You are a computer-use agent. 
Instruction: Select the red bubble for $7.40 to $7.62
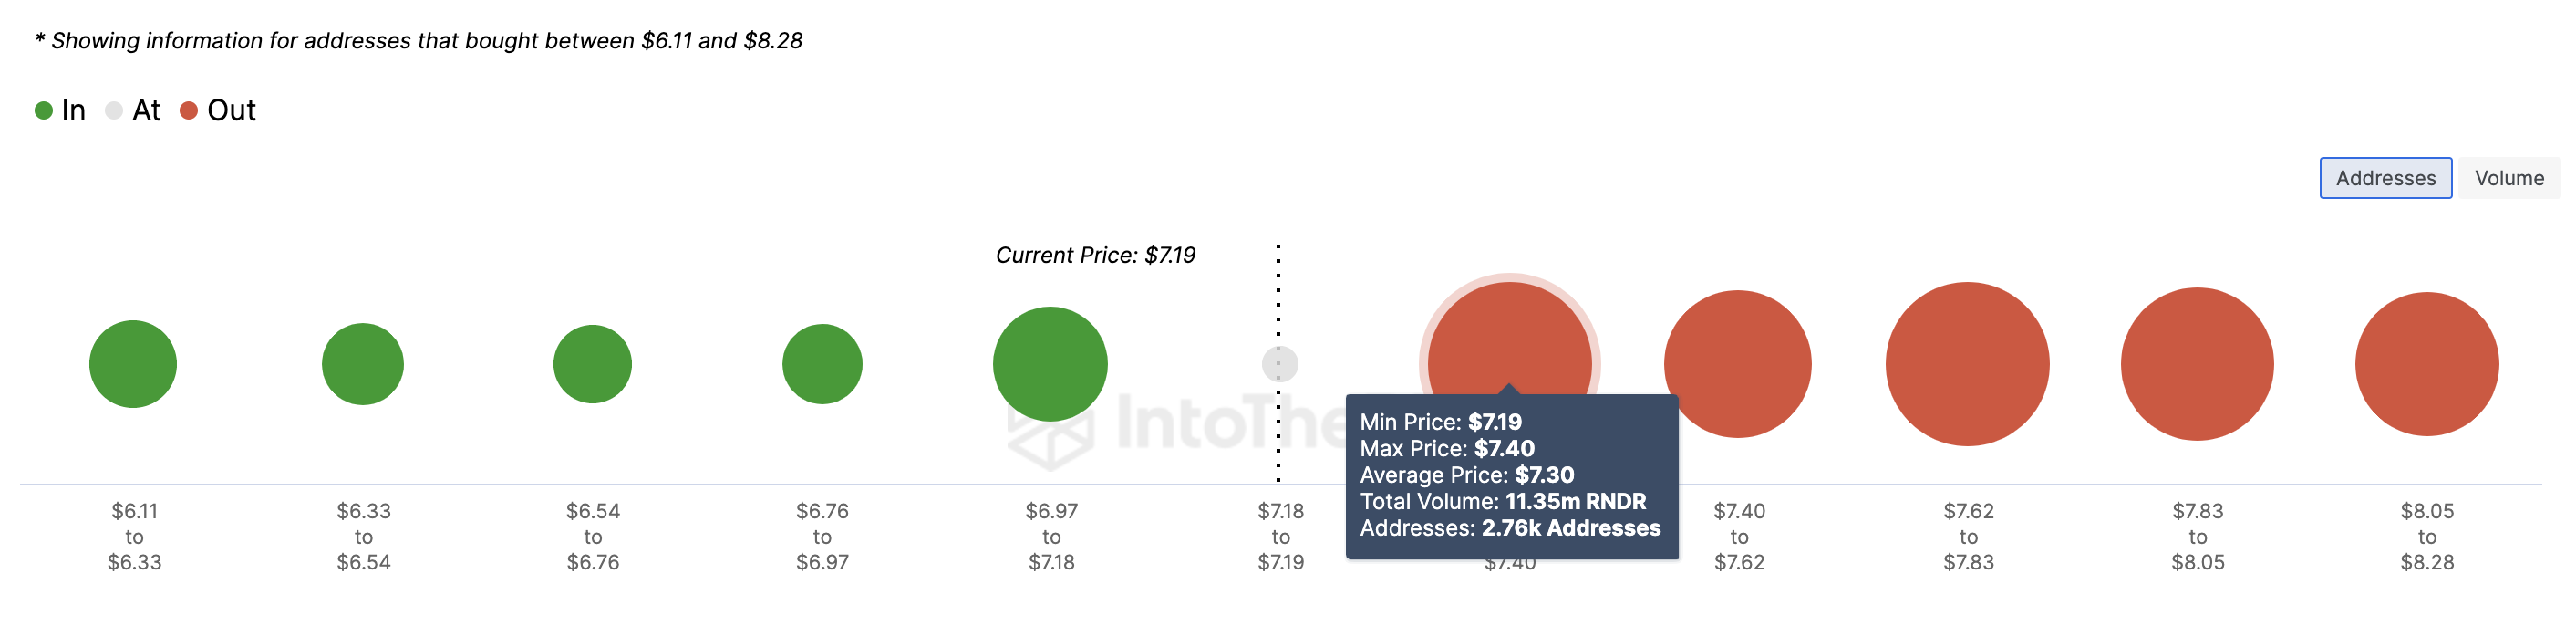(1738, 364)
